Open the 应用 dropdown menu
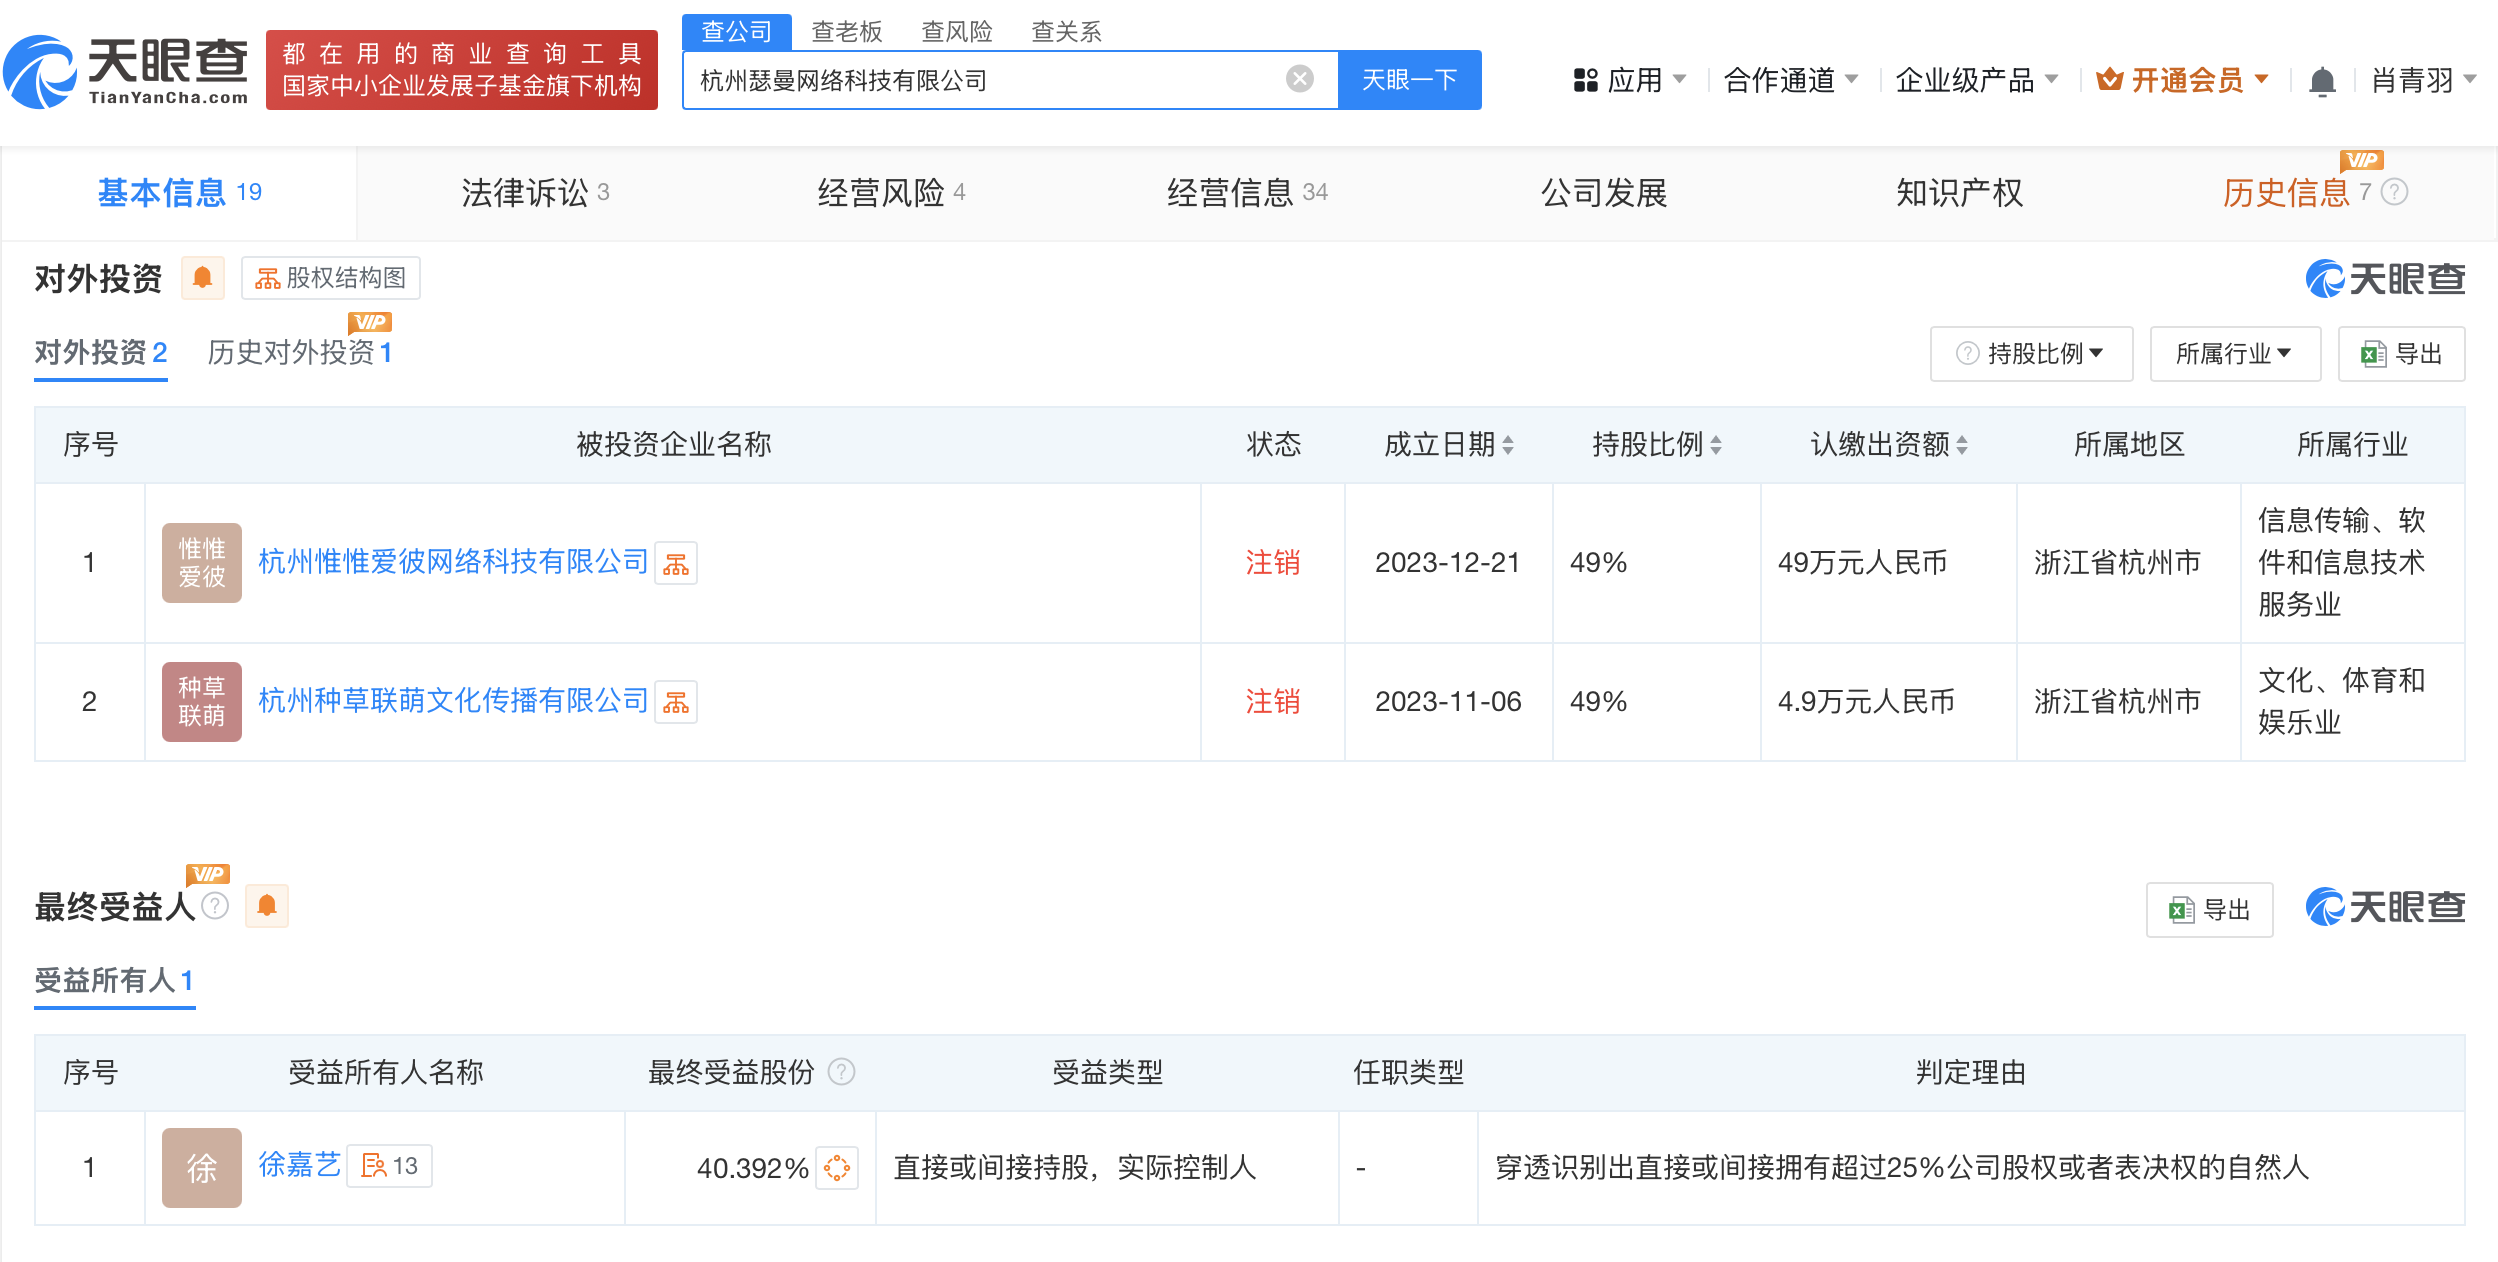The width and height of the screenshot is (2498, 1262). (1630, 80)
